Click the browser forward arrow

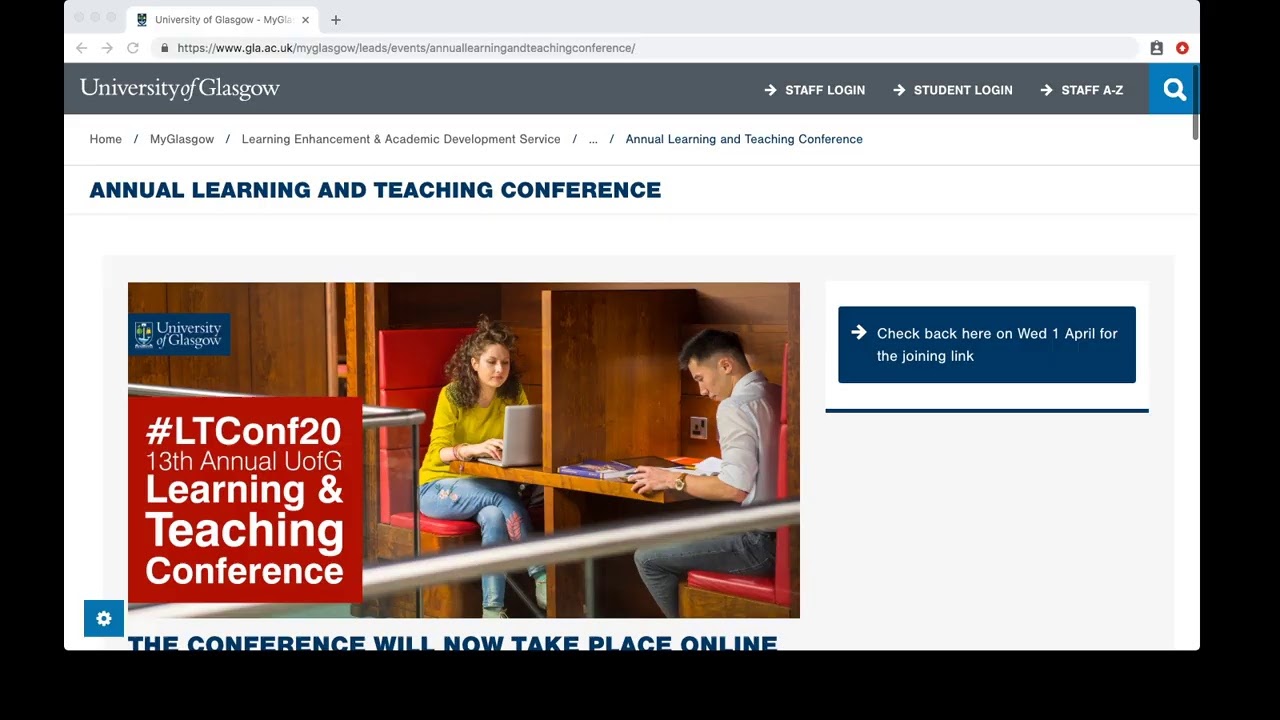pyautogui.click(x=107, y=48)
